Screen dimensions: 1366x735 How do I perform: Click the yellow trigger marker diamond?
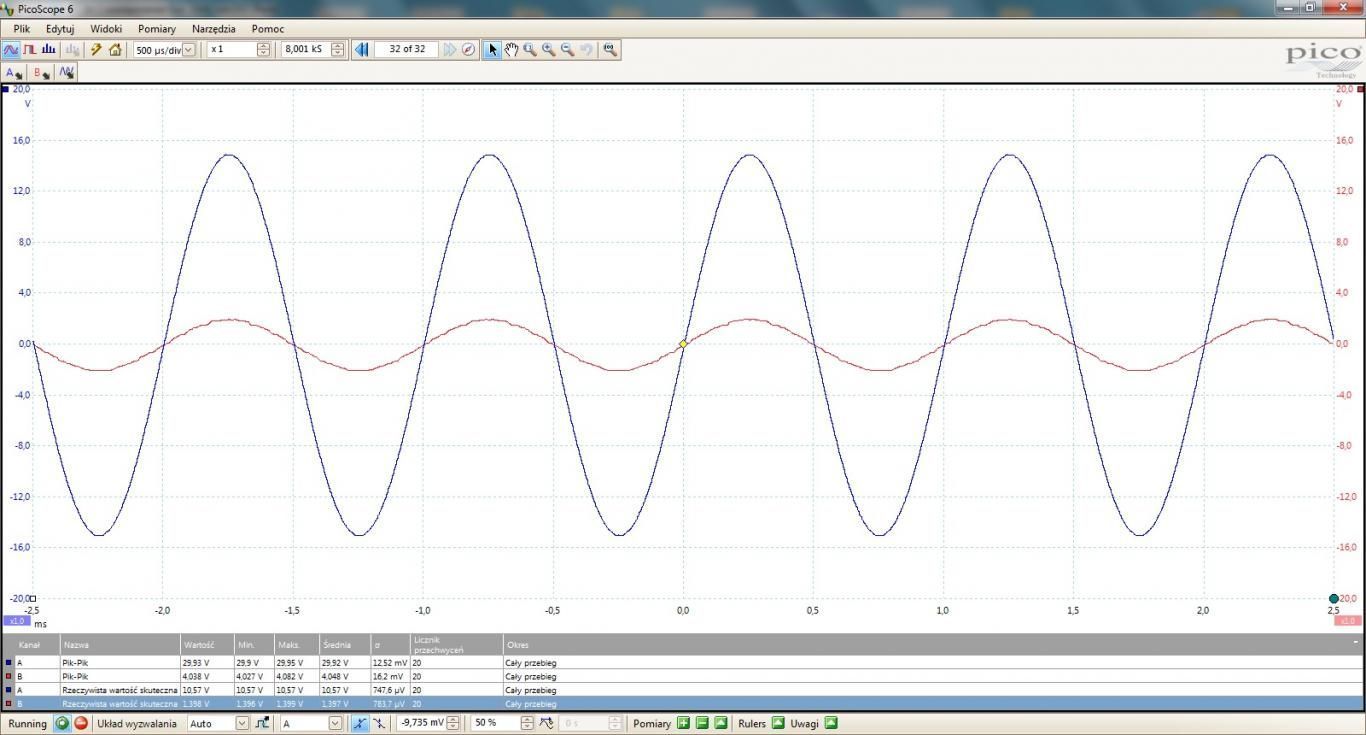(x=683, y=344)
